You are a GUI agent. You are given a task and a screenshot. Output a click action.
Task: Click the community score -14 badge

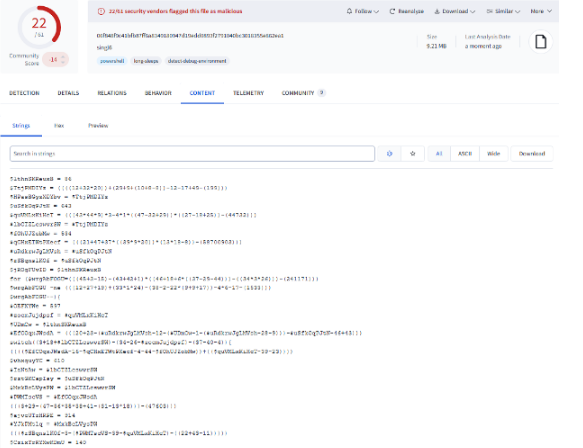tap(54, 59)
